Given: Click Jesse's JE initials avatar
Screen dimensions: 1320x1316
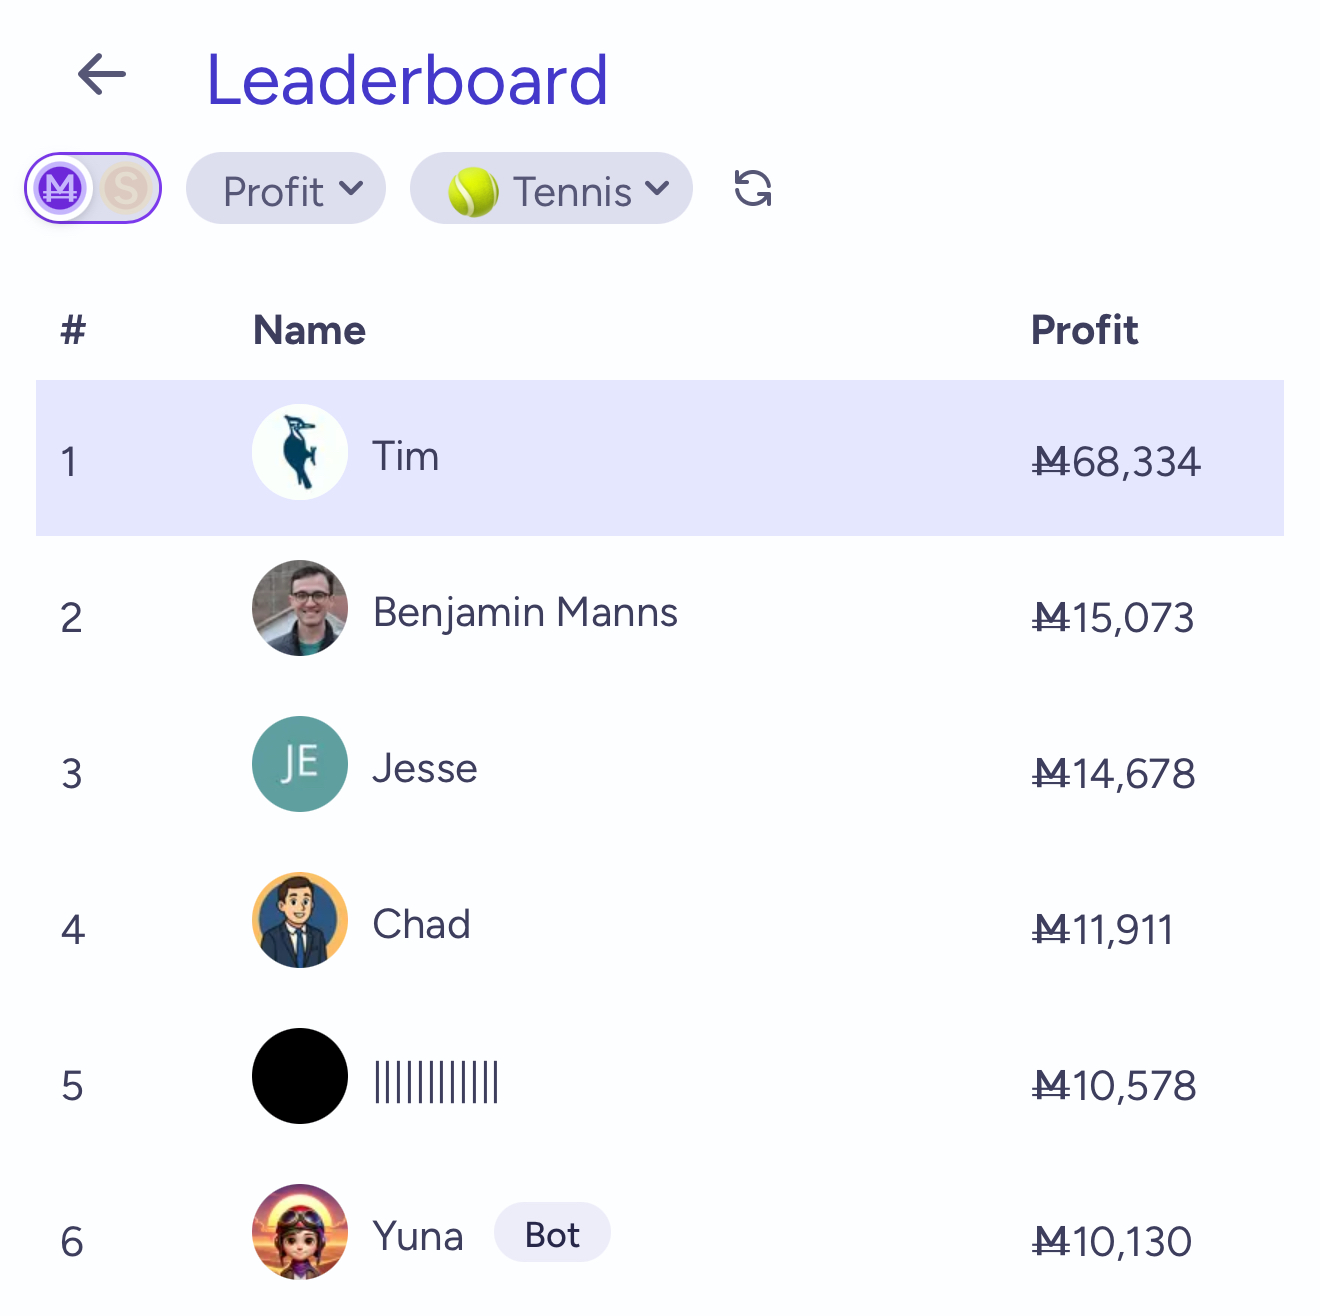Looking at the screenshot, I should pyautogui.click(x=300, y=764).
